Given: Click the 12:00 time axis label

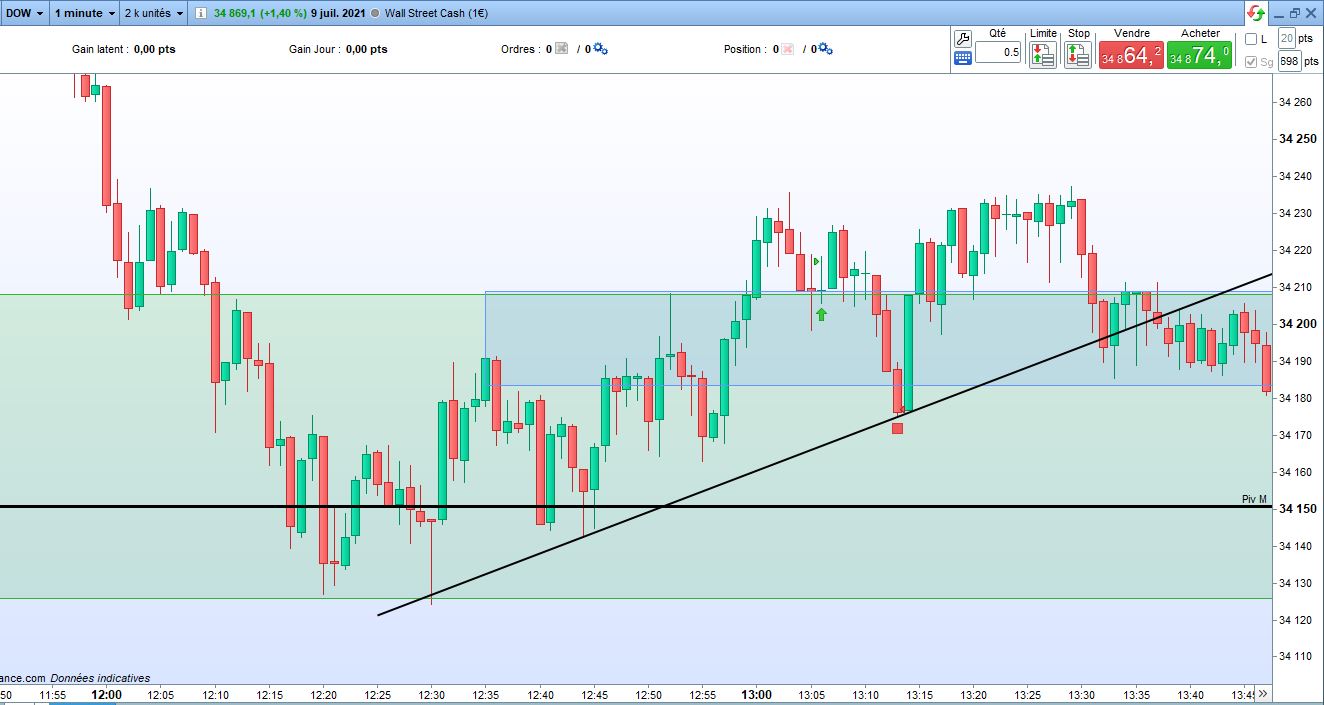Looking at the screenshot, I should pos(106,694).
